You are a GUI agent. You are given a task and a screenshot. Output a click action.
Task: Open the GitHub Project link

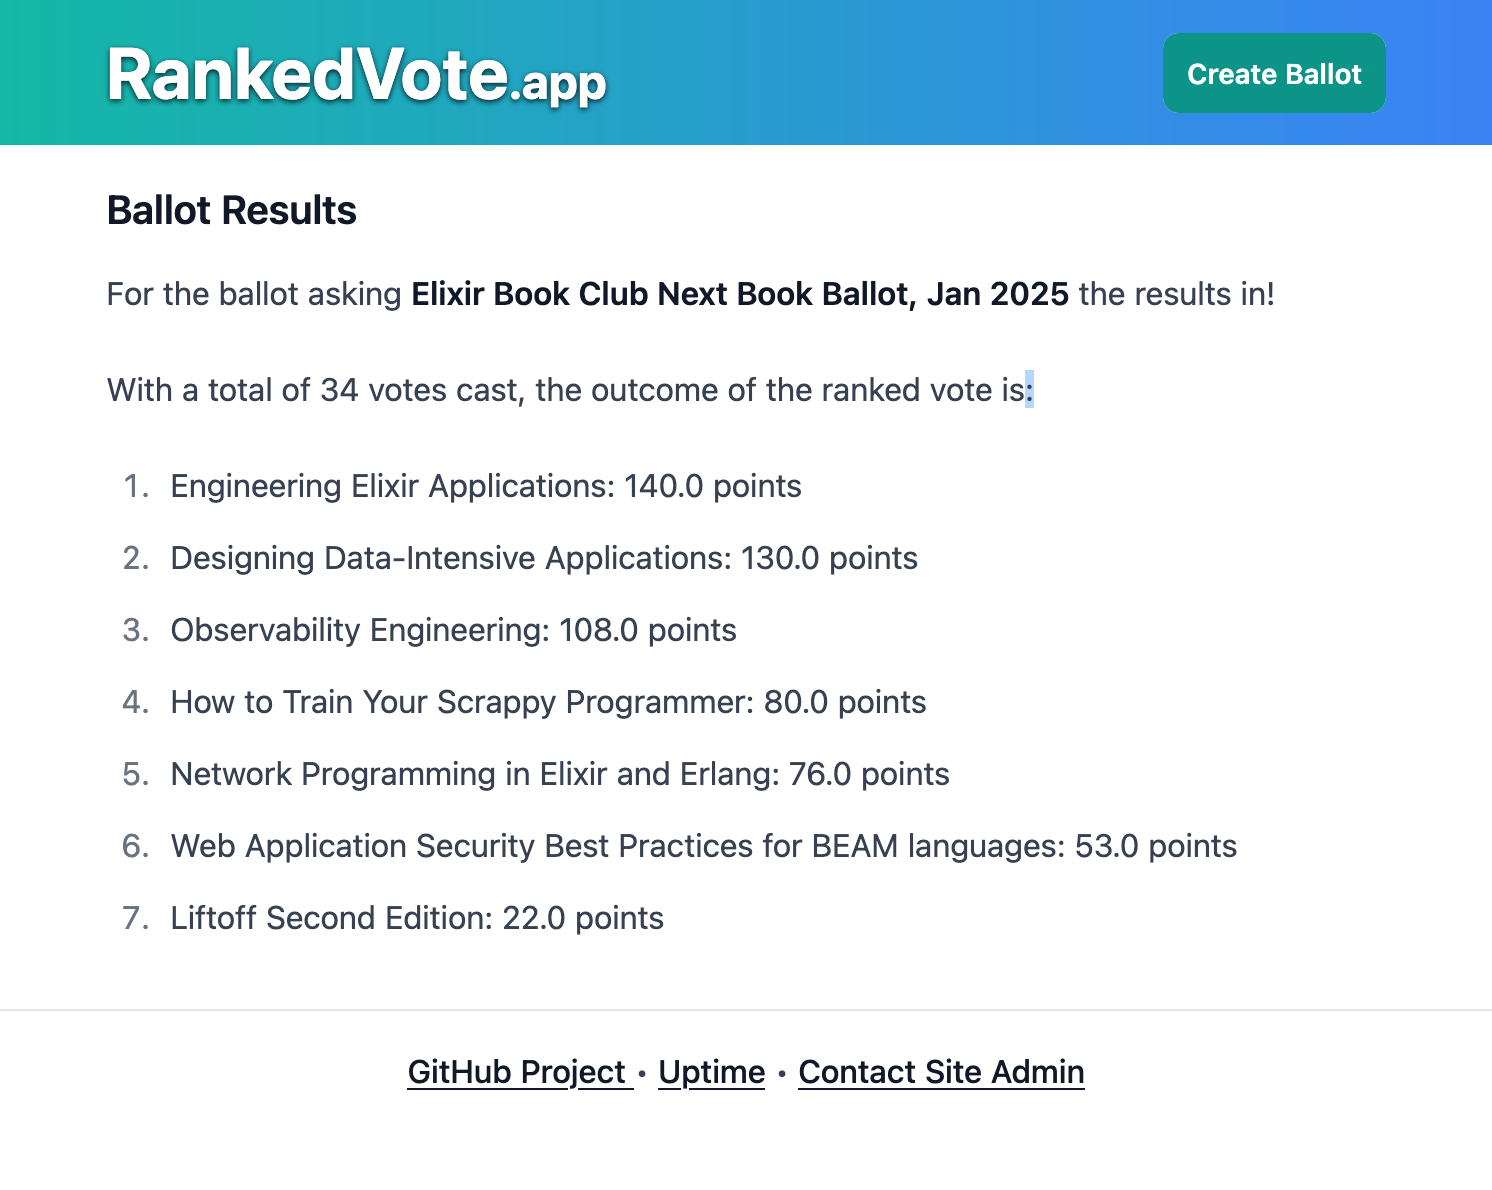520,1072
